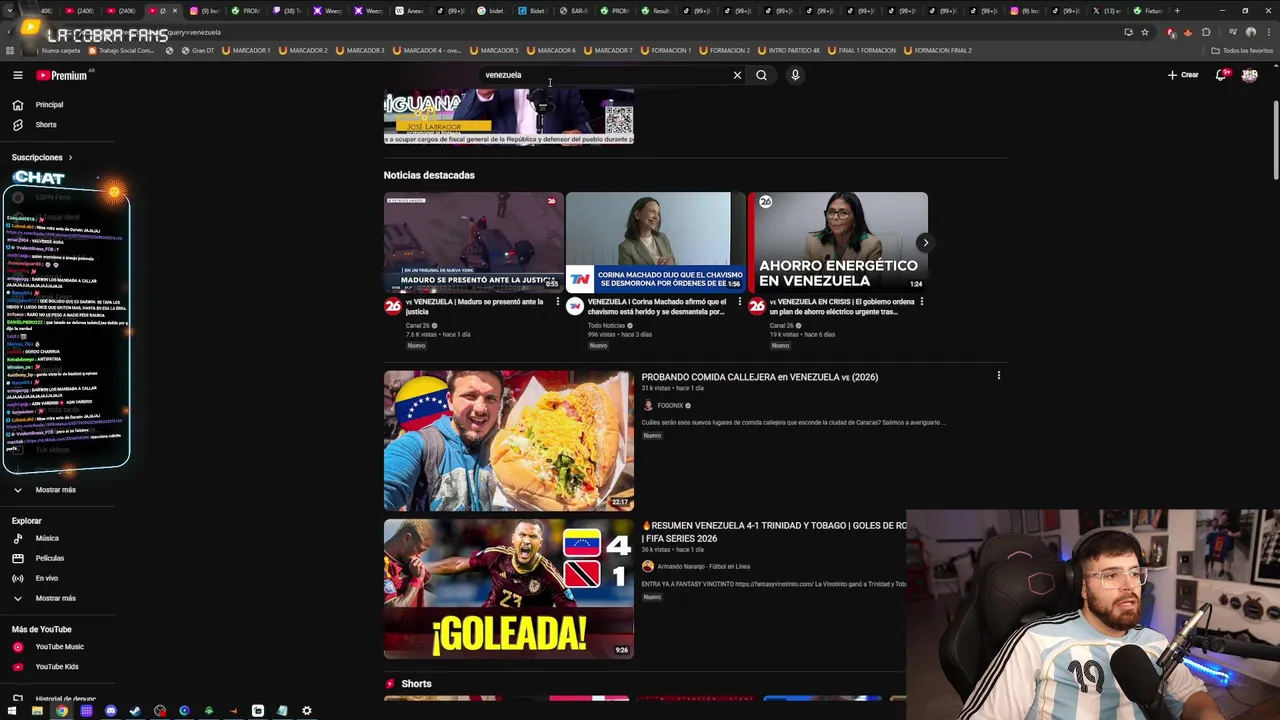
Task: Start voice search with the microphone icon
Action: 795,75
